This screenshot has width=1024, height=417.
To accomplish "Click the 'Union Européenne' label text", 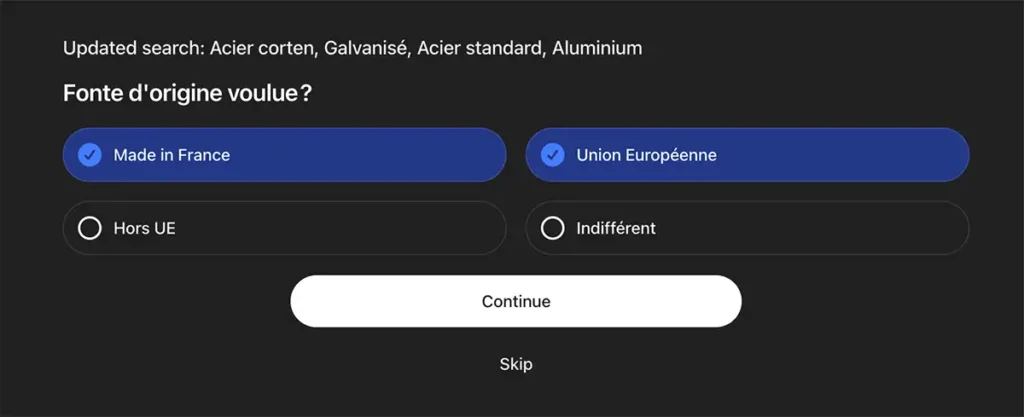I will (x=646, y=155).
